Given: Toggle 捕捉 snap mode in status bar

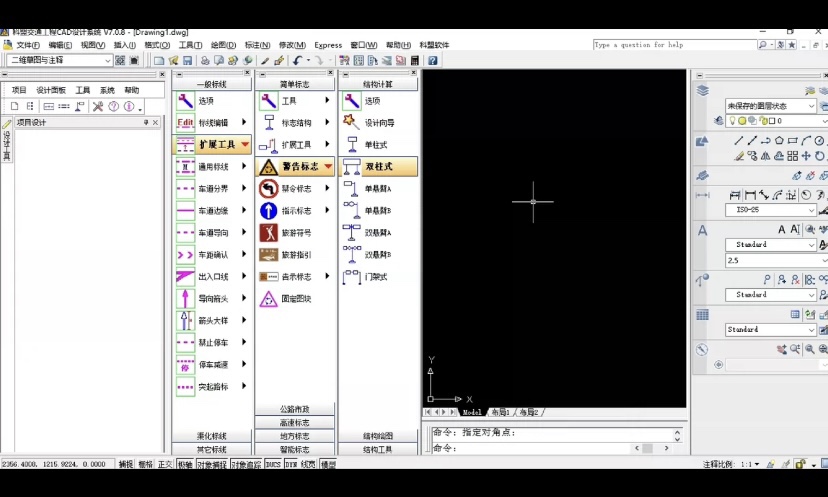Looking at the screenshot, I should tap(125, 465).
